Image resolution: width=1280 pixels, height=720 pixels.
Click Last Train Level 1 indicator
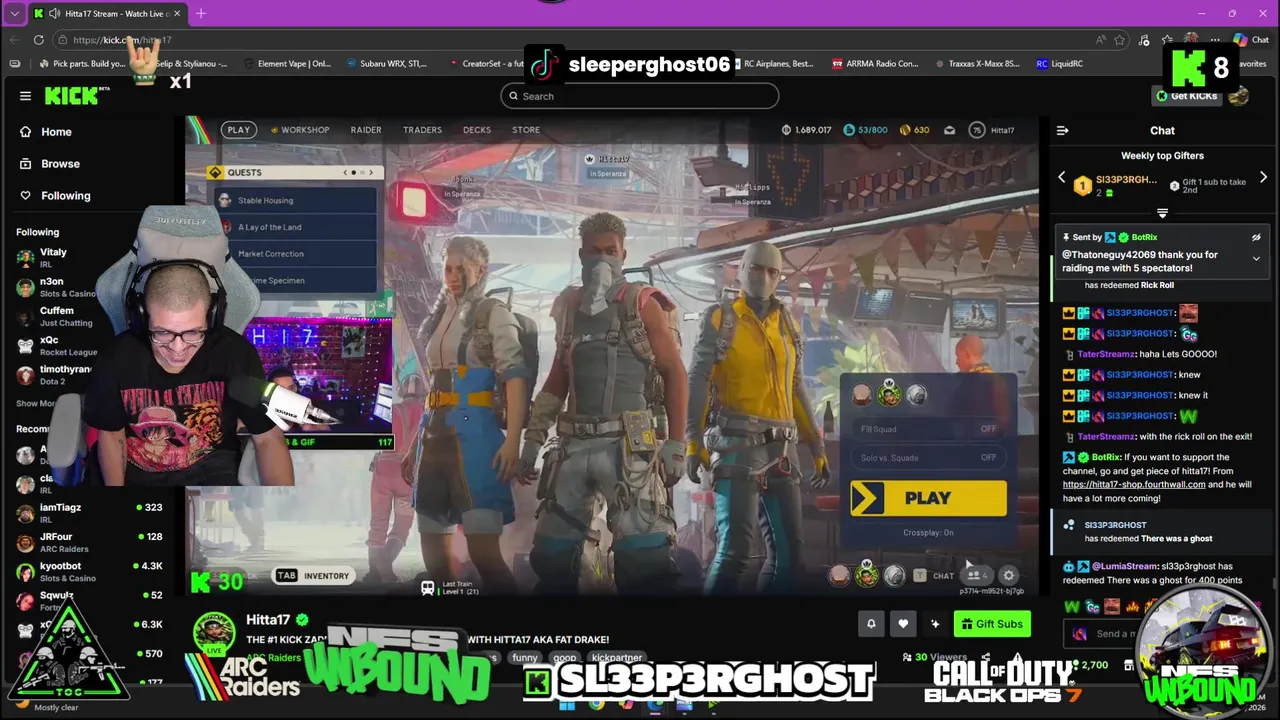450,588
